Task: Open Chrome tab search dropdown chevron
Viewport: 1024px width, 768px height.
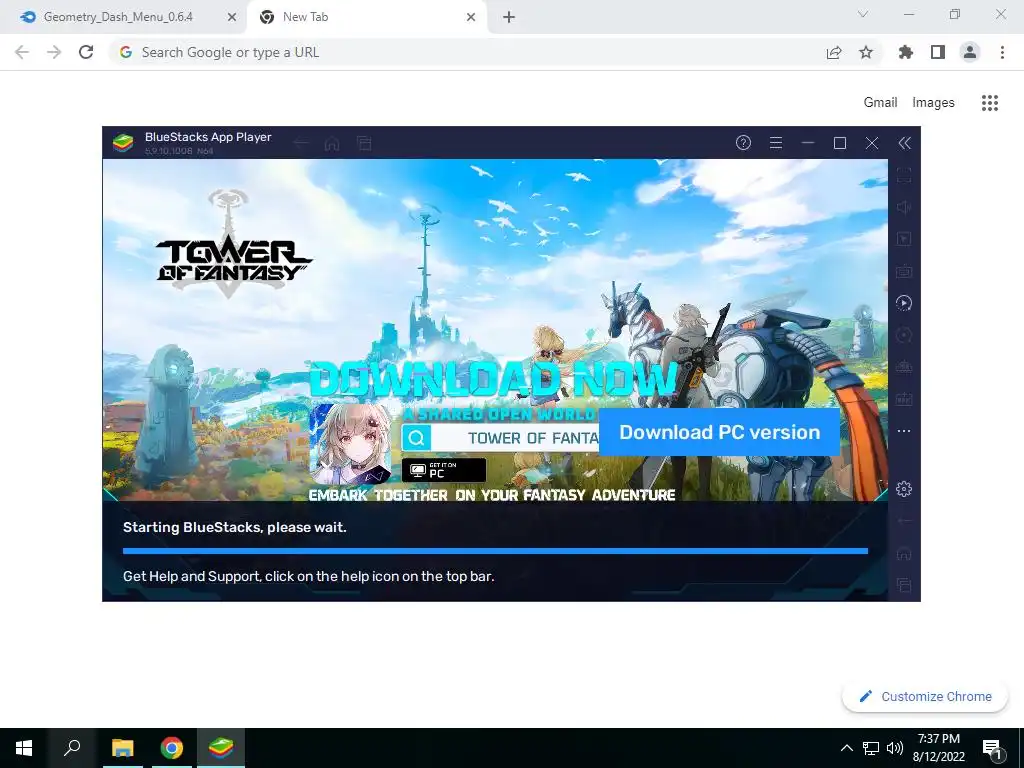Action: click(863, 14)
